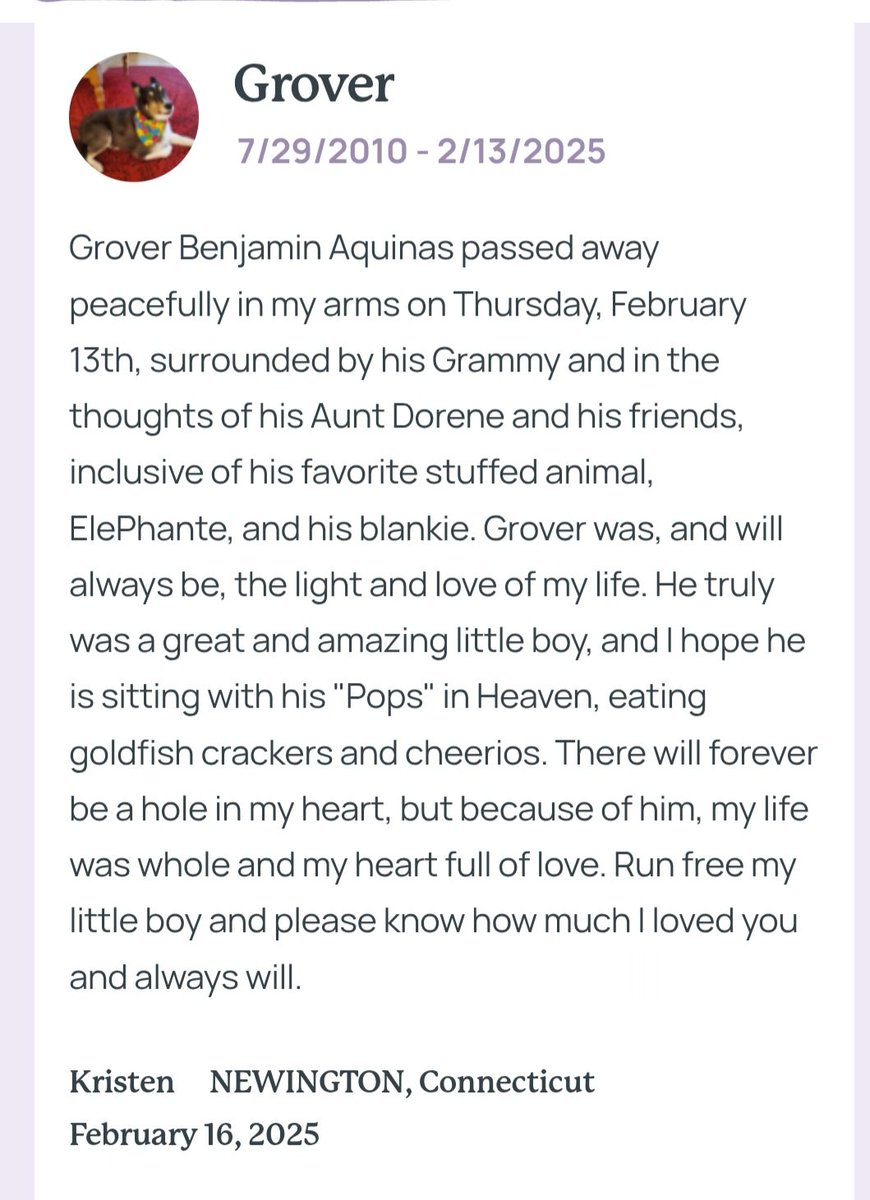Click the February 16, 2025 post date
Viewport: 870px width, 1200px height.
(x=194, y=1134)
